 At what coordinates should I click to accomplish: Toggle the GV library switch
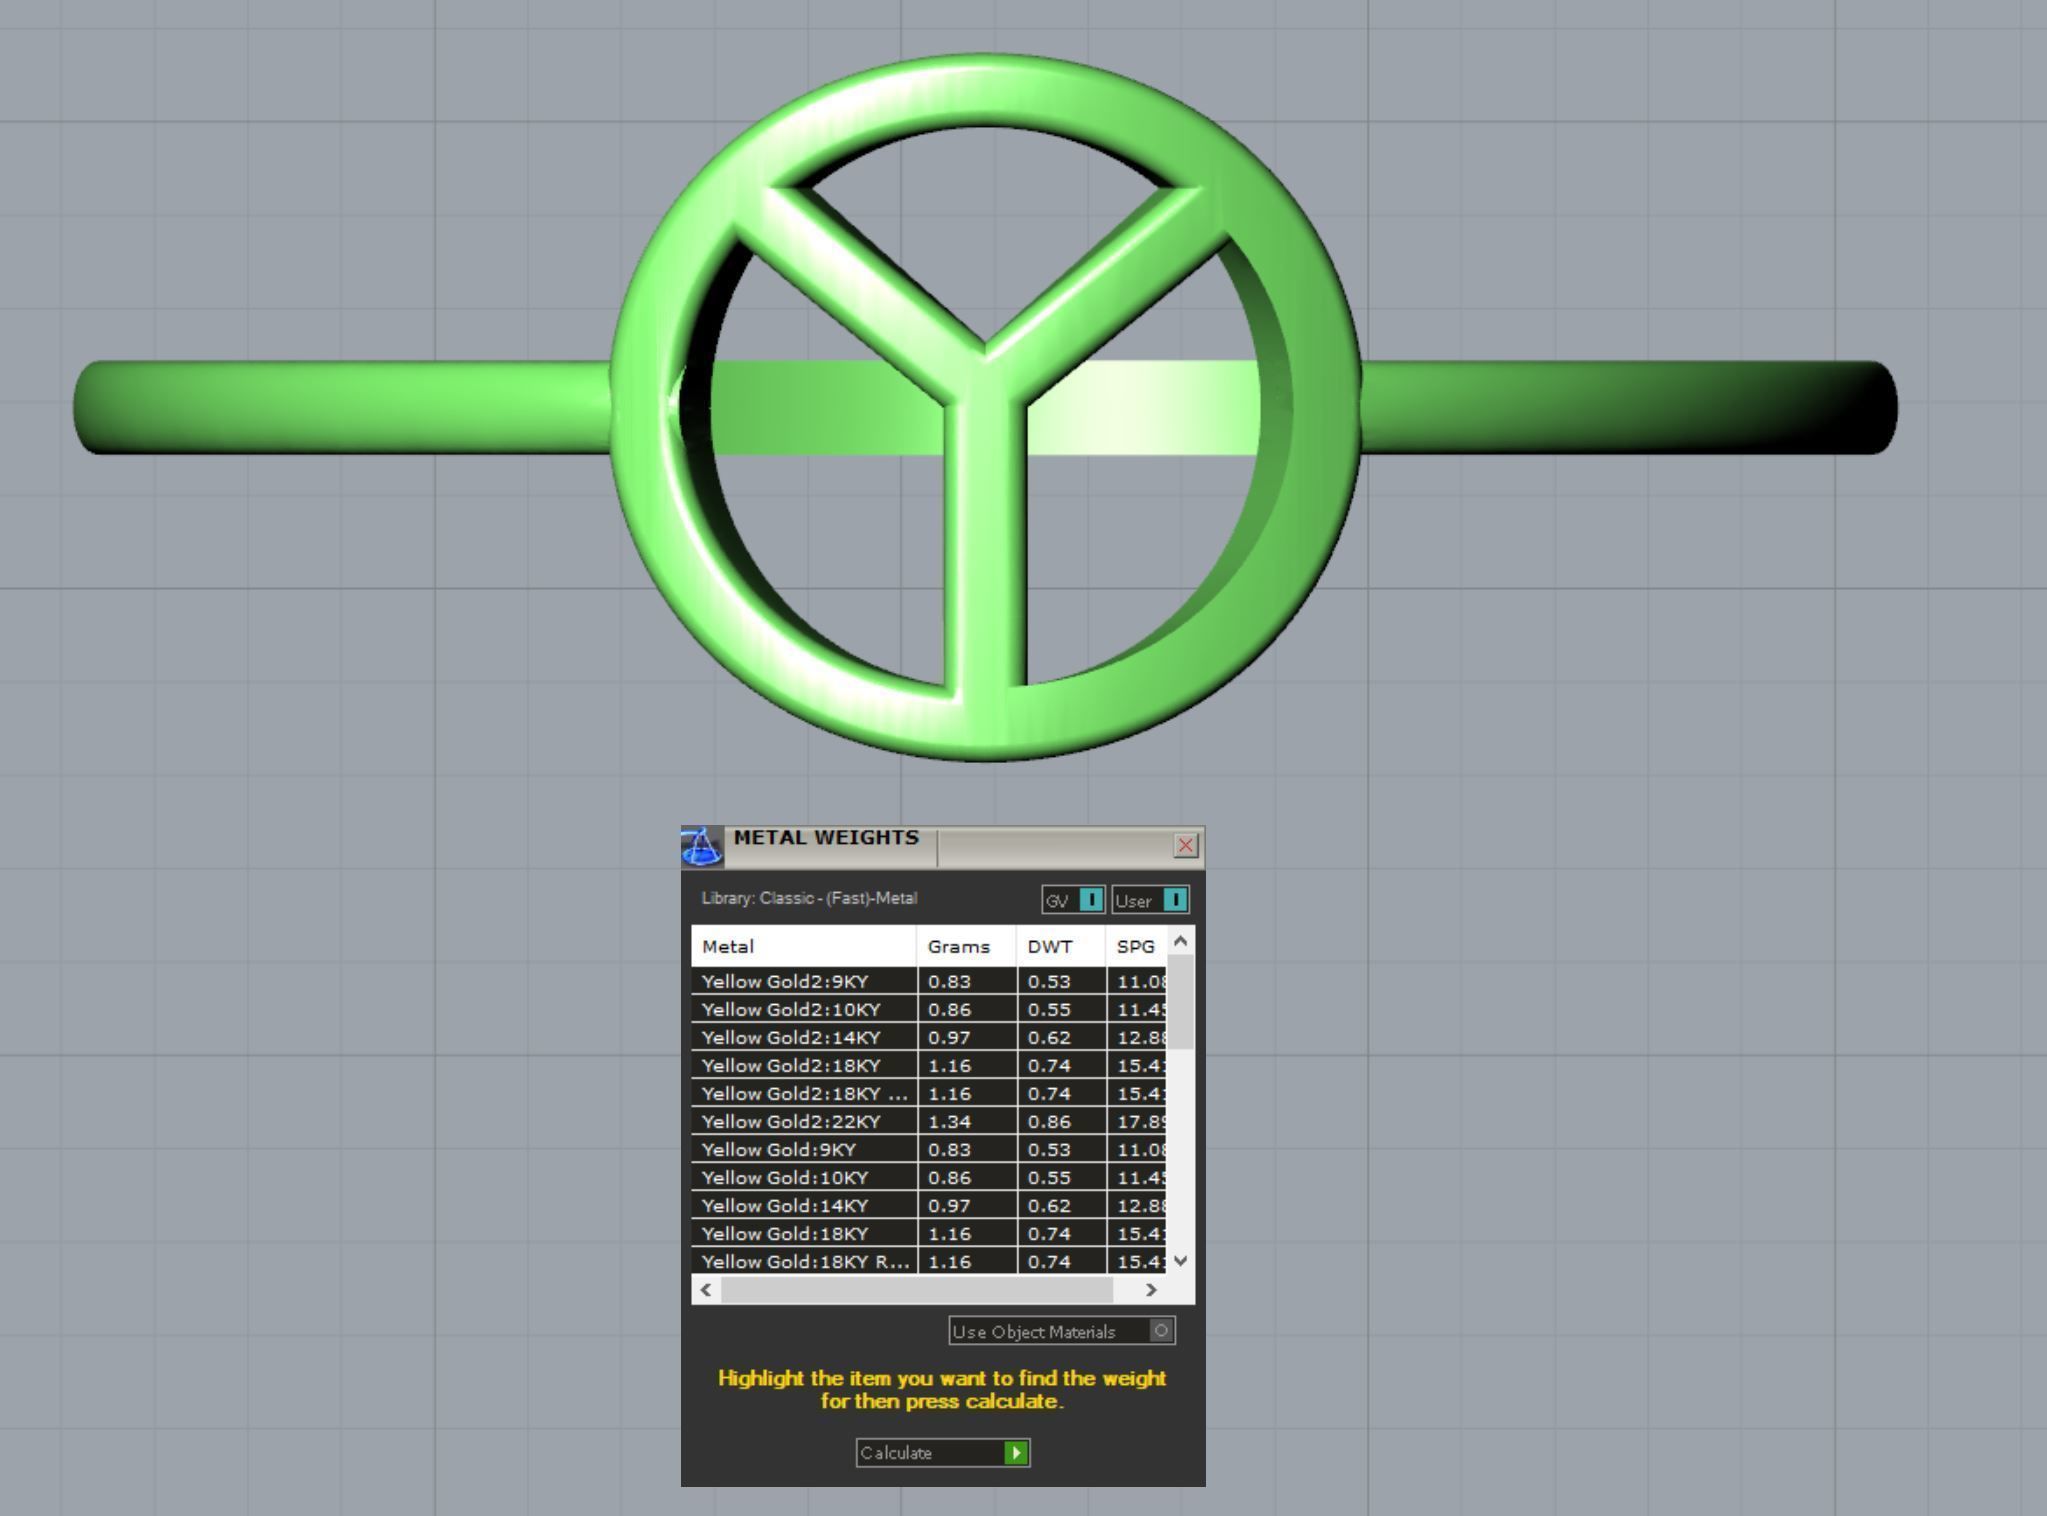coord(1091,900)
